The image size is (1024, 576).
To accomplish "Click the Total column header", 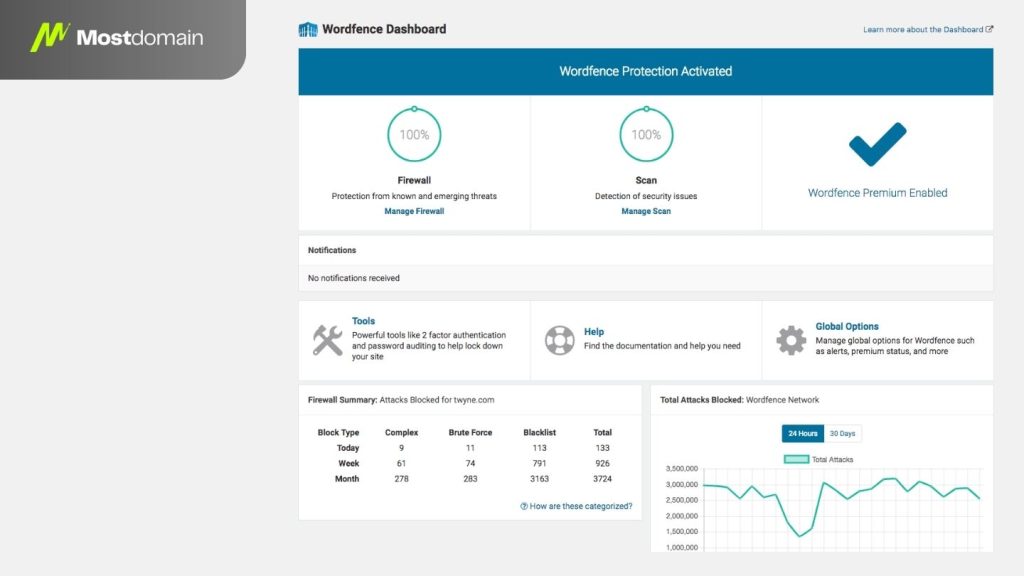I will [x=602, y=432].
